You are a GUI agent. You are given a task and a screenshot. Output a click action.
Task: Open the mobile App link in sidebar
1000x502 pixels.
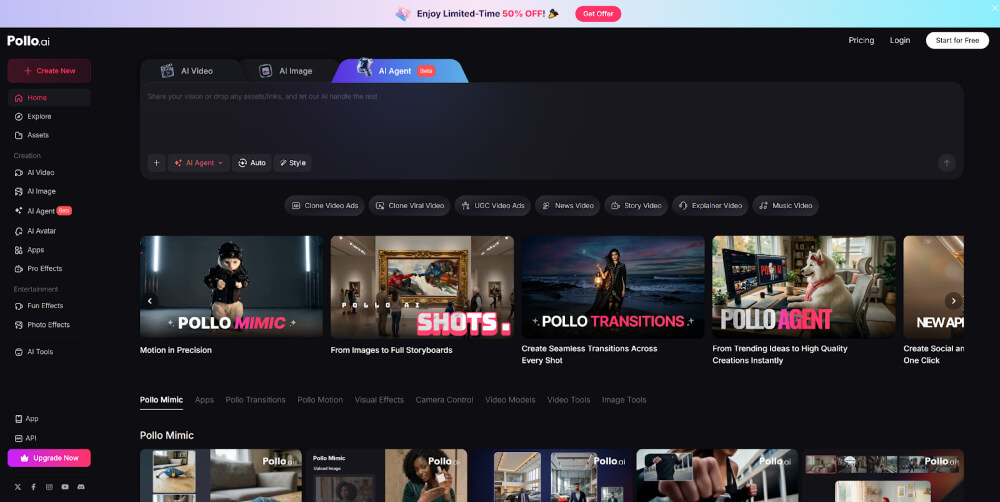tap(27, 418)
